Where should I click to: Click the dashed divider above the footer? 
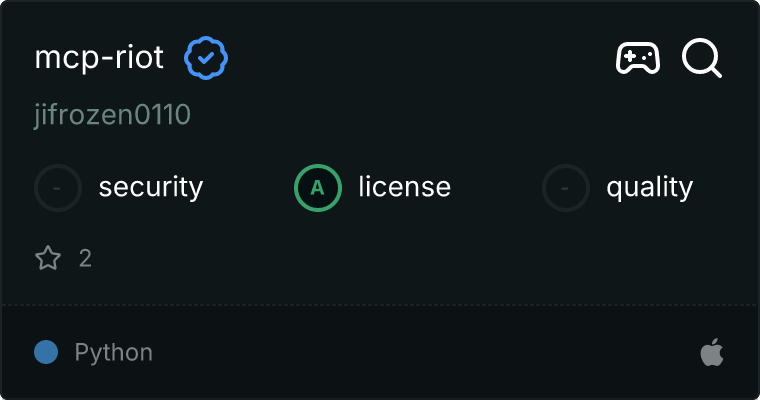pyautogui.click(x=380, y=304)
